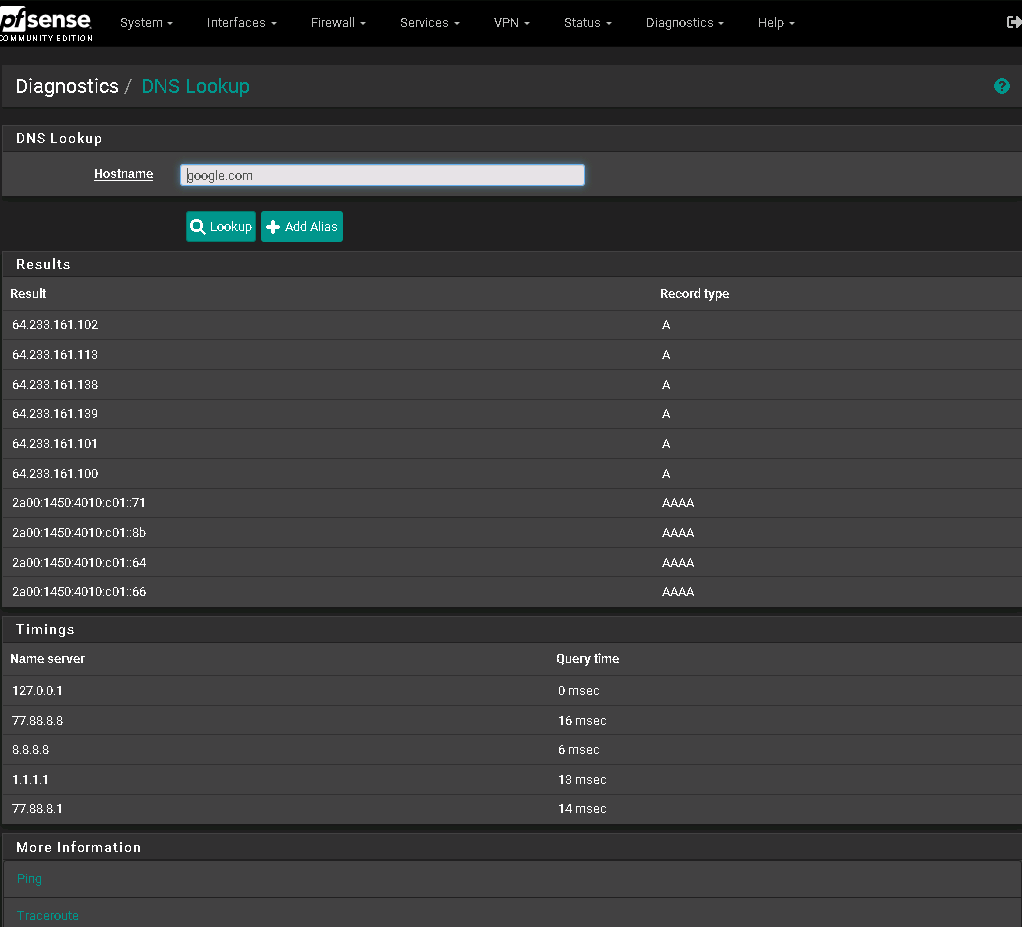Open the Traceroute link
Image resolution: width=1022 pixels, height=927 pixels.
point(48,916)
